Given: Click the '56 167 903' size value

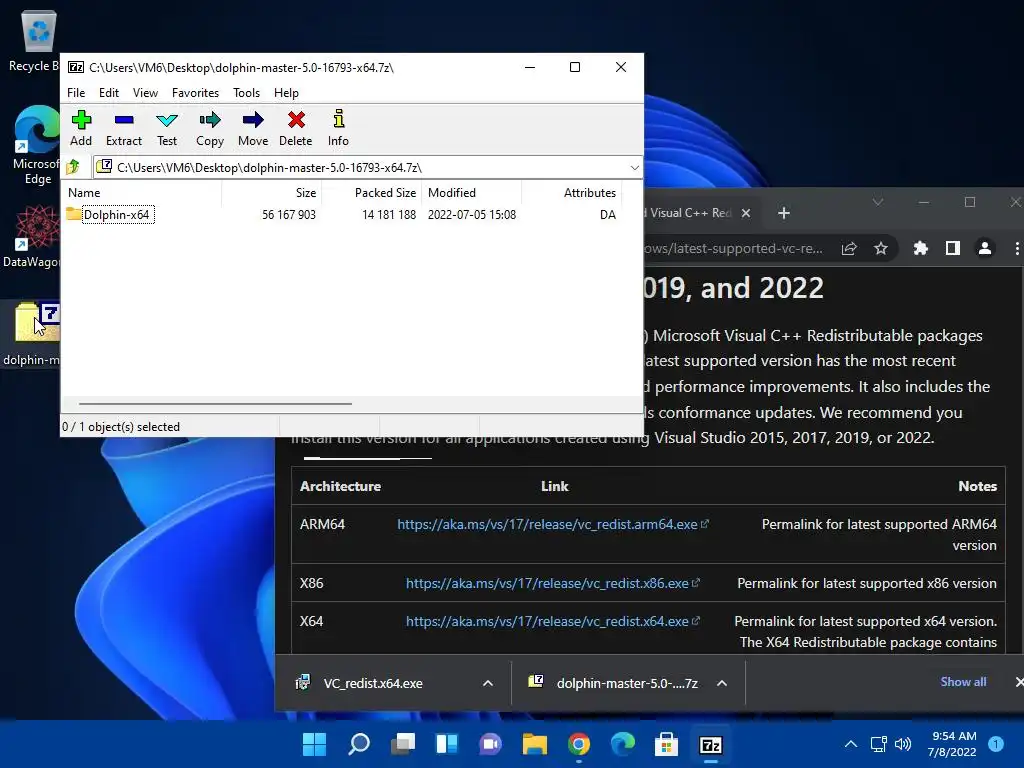Looking at the screenshot, I should pyautogui.click(x=289, y=215).
